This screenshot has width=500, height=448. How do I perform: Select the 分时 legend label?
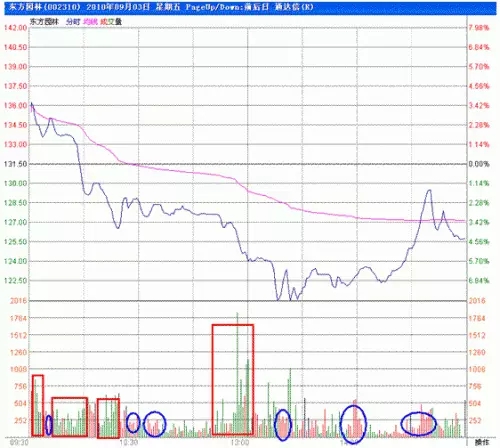click(73, 22)
